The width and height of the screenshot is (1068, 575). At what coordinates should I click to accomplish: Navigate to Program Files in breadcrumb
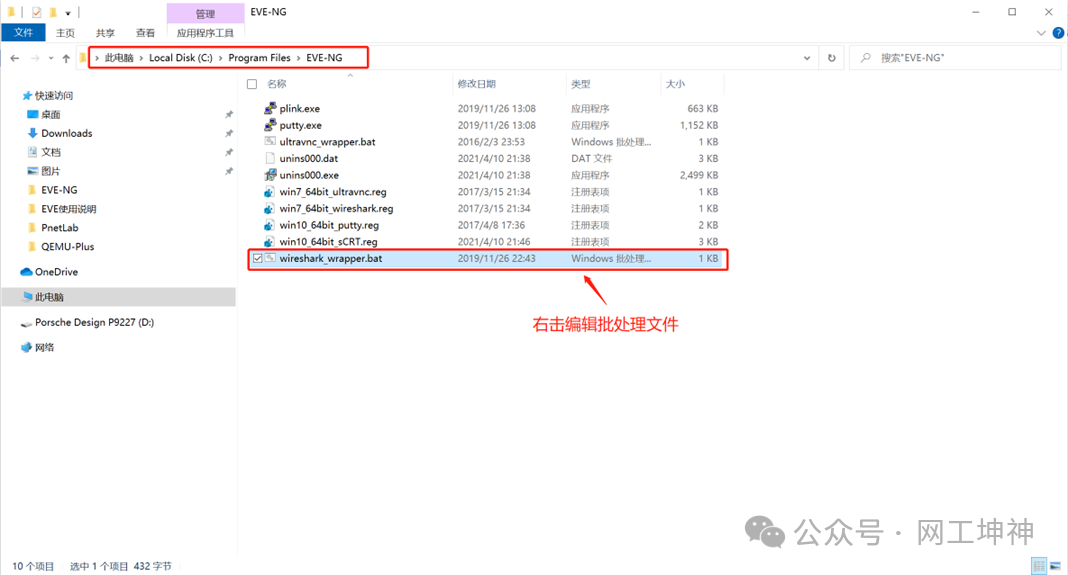coord(260,58)
